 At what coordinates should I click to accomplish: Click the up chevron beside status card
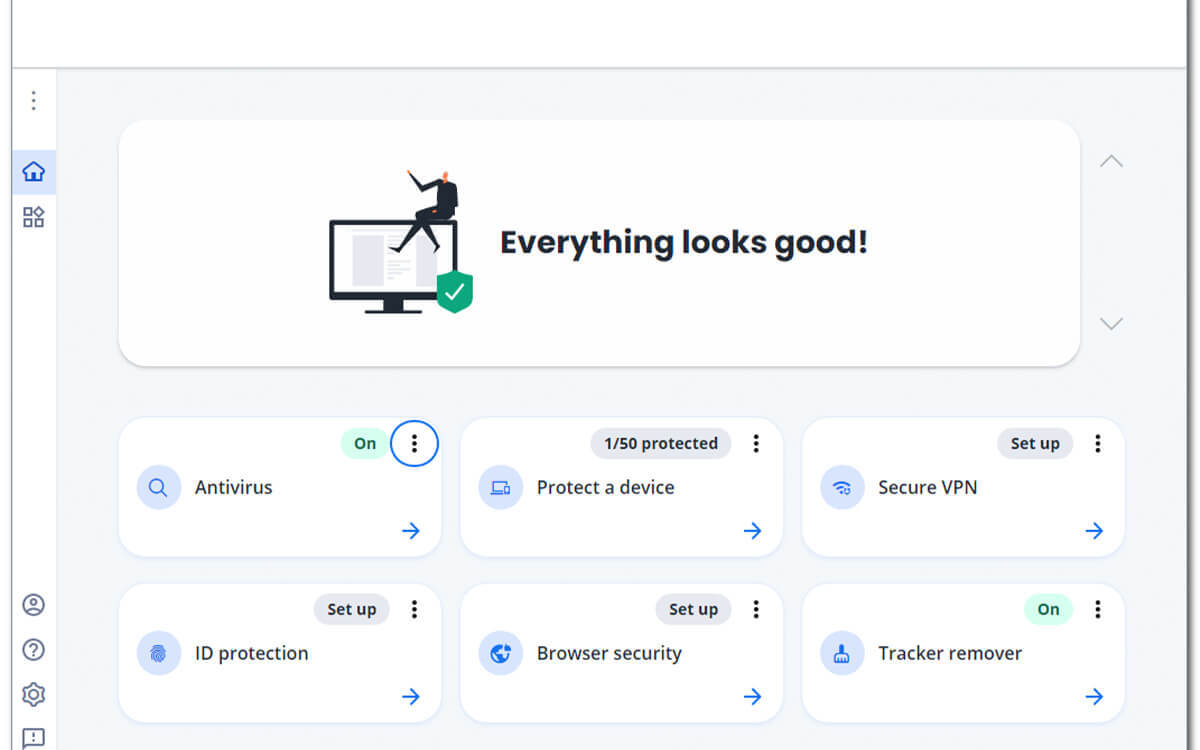click(1111, 161)
